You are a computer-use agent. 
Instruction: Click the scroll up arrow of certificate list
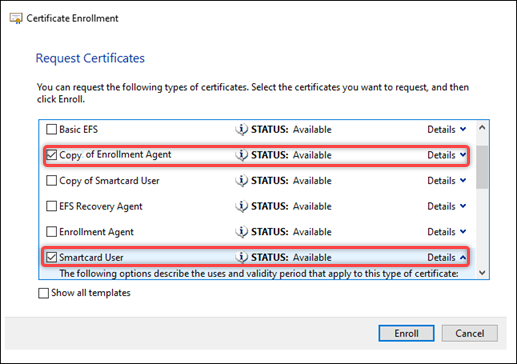(x=482, y=128)
